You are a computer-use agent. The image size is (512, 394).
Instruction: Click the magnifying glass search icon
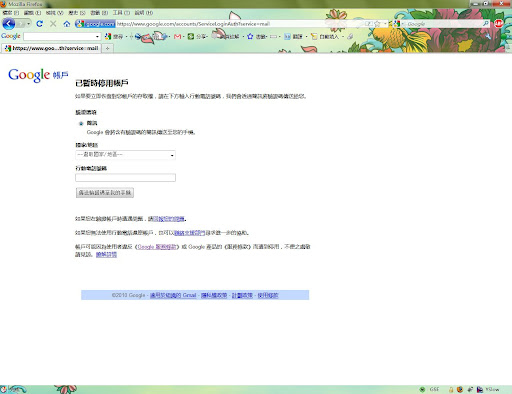point(486,24)
